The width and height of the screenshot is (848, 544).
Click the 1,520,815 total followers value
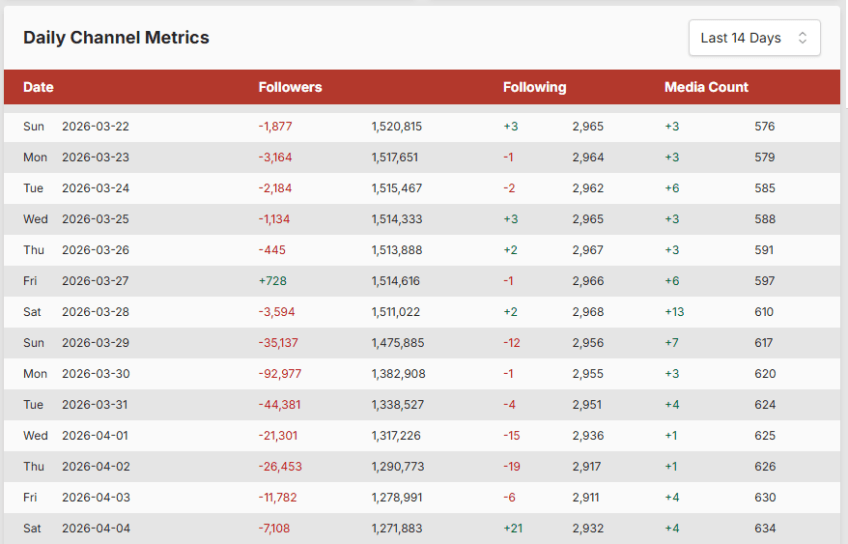[396, 127]
